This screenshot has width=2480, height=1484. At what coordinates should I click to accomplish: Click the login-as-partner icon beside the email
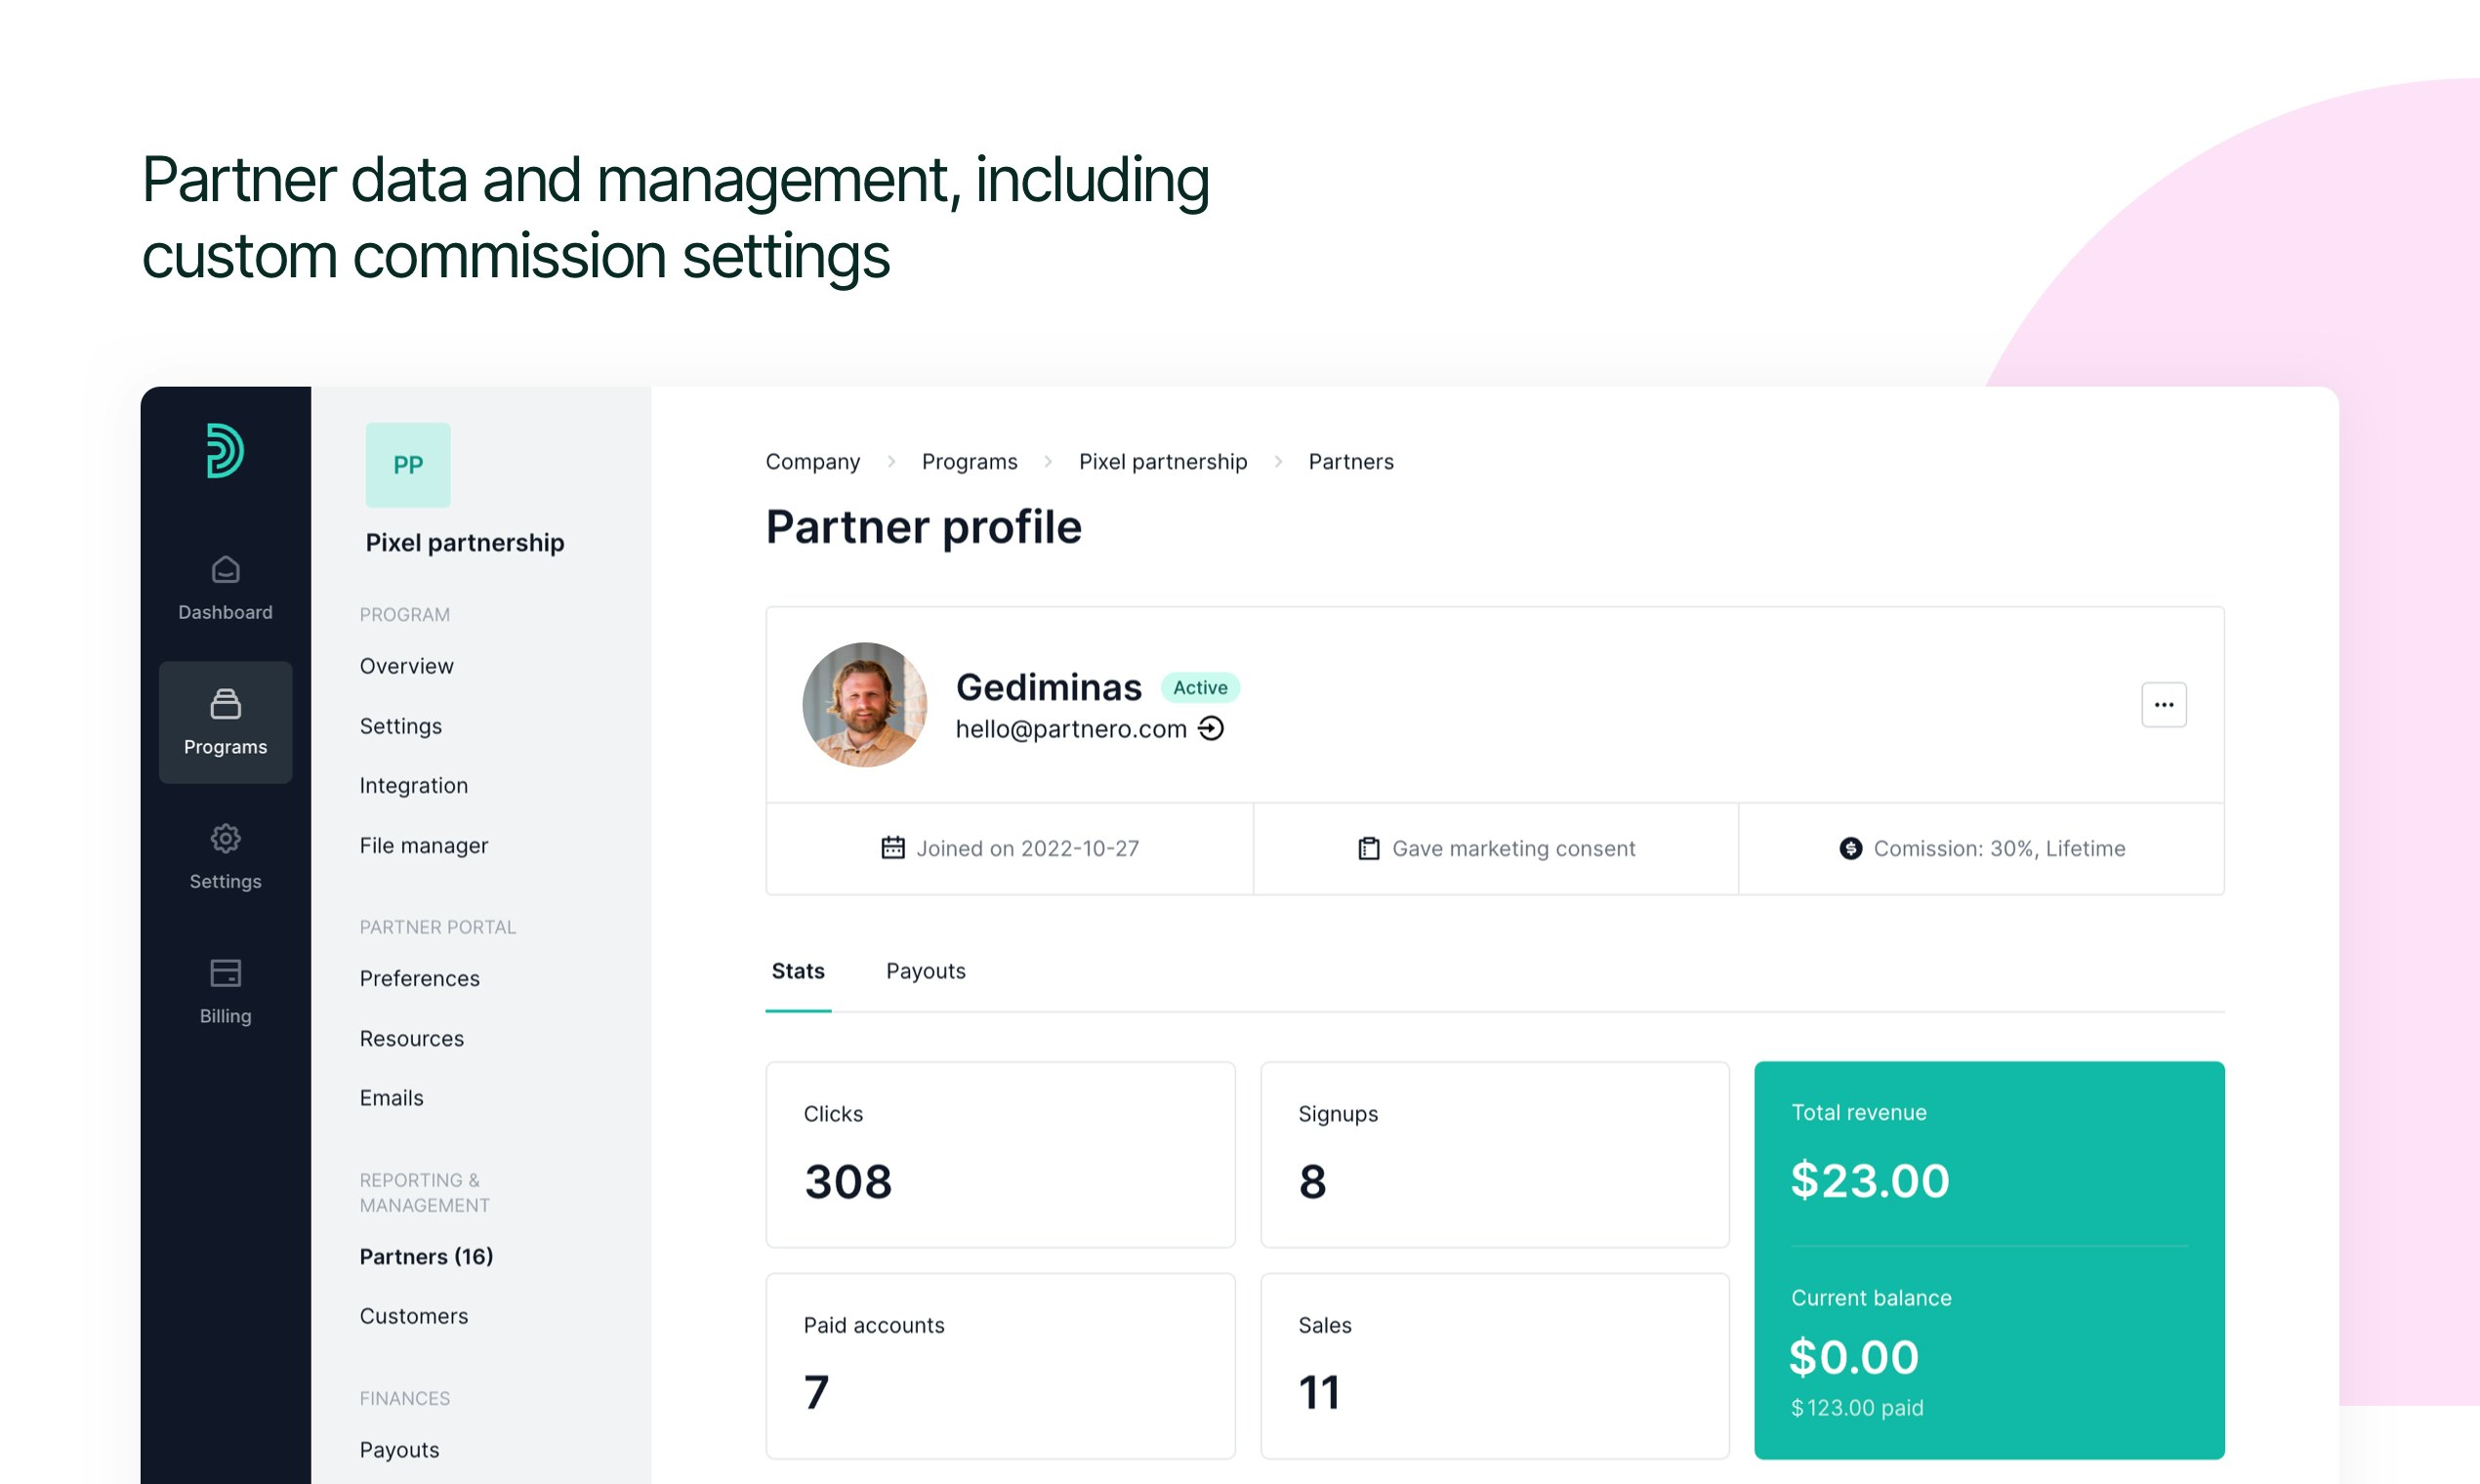coord(1211,728)
